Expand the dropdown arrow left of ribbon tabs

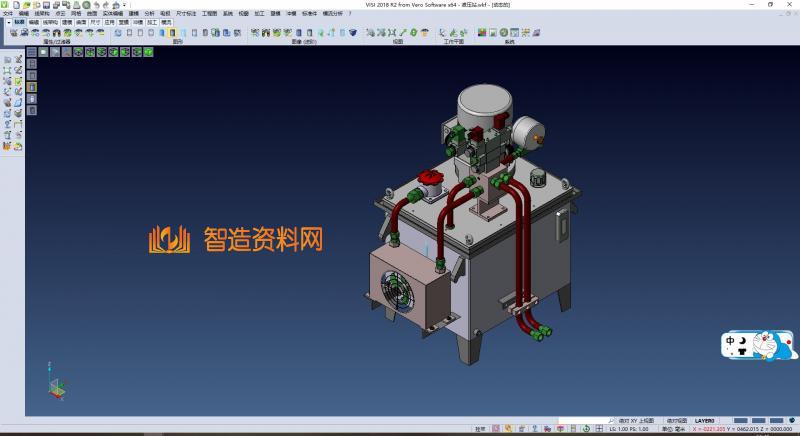pyautogui.click(x=9, y=22)
